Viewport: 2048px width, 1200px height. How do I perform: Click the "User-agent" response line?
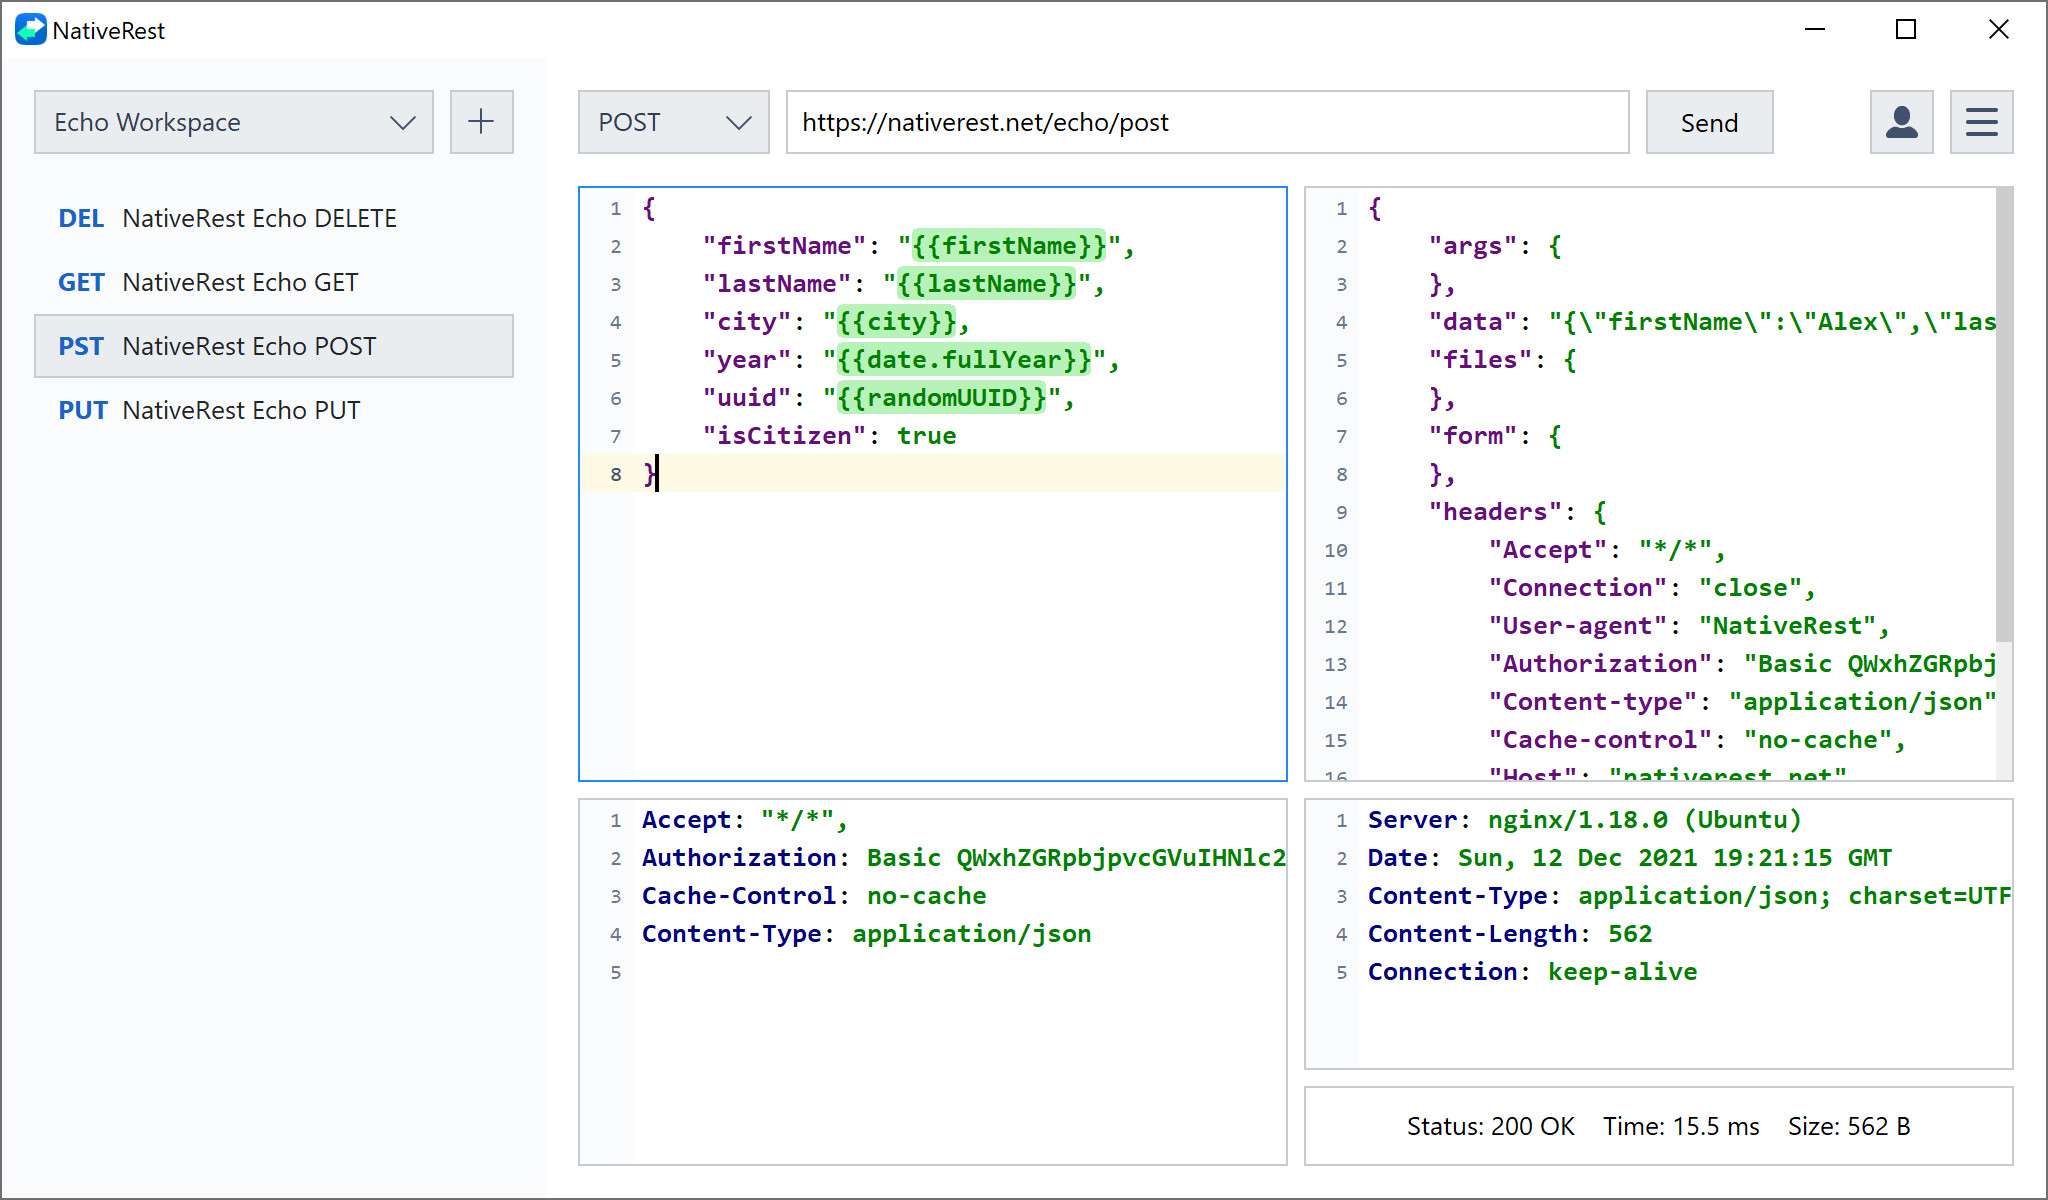(x=1689, y=626)
